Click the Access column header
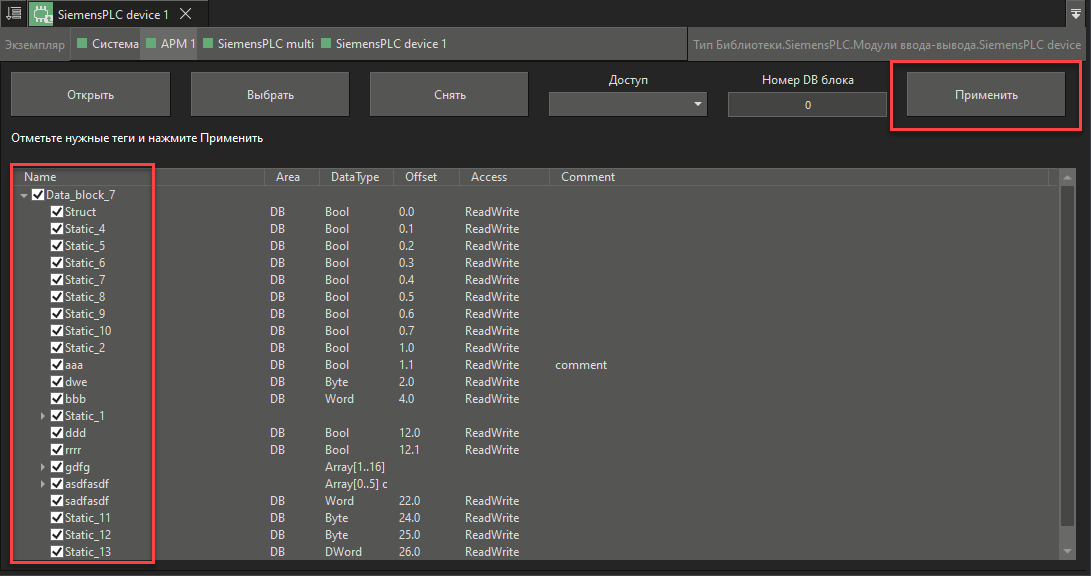Image resolution: width=1091 pixels, height=576 pixels. pos(504,177)
